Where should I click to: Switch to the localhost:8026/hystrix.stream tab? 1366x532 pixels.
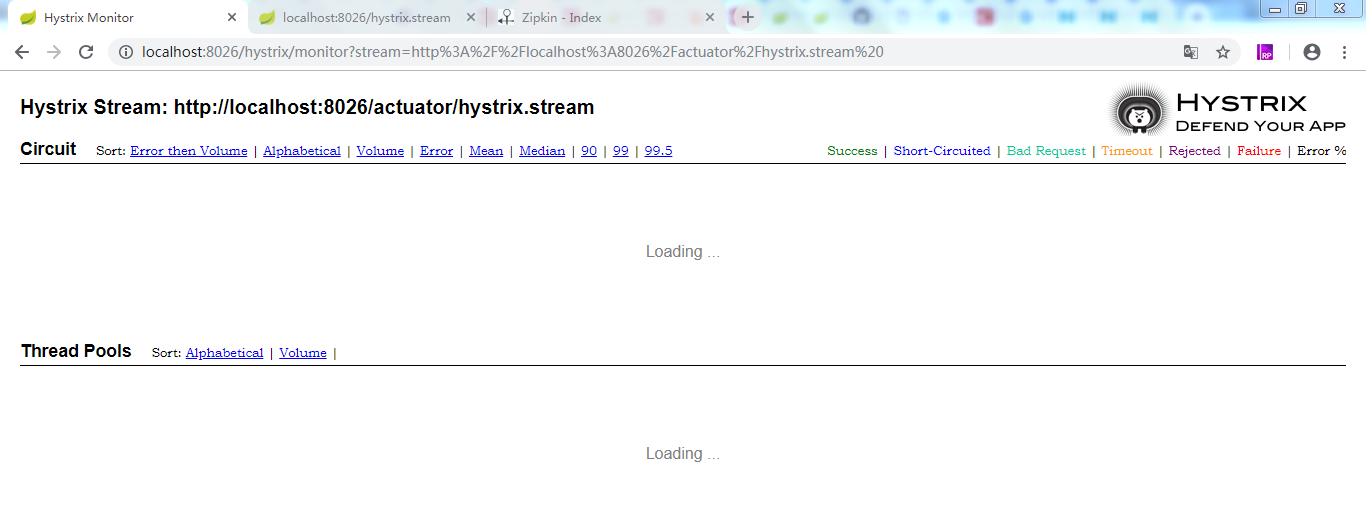point(366,17)
